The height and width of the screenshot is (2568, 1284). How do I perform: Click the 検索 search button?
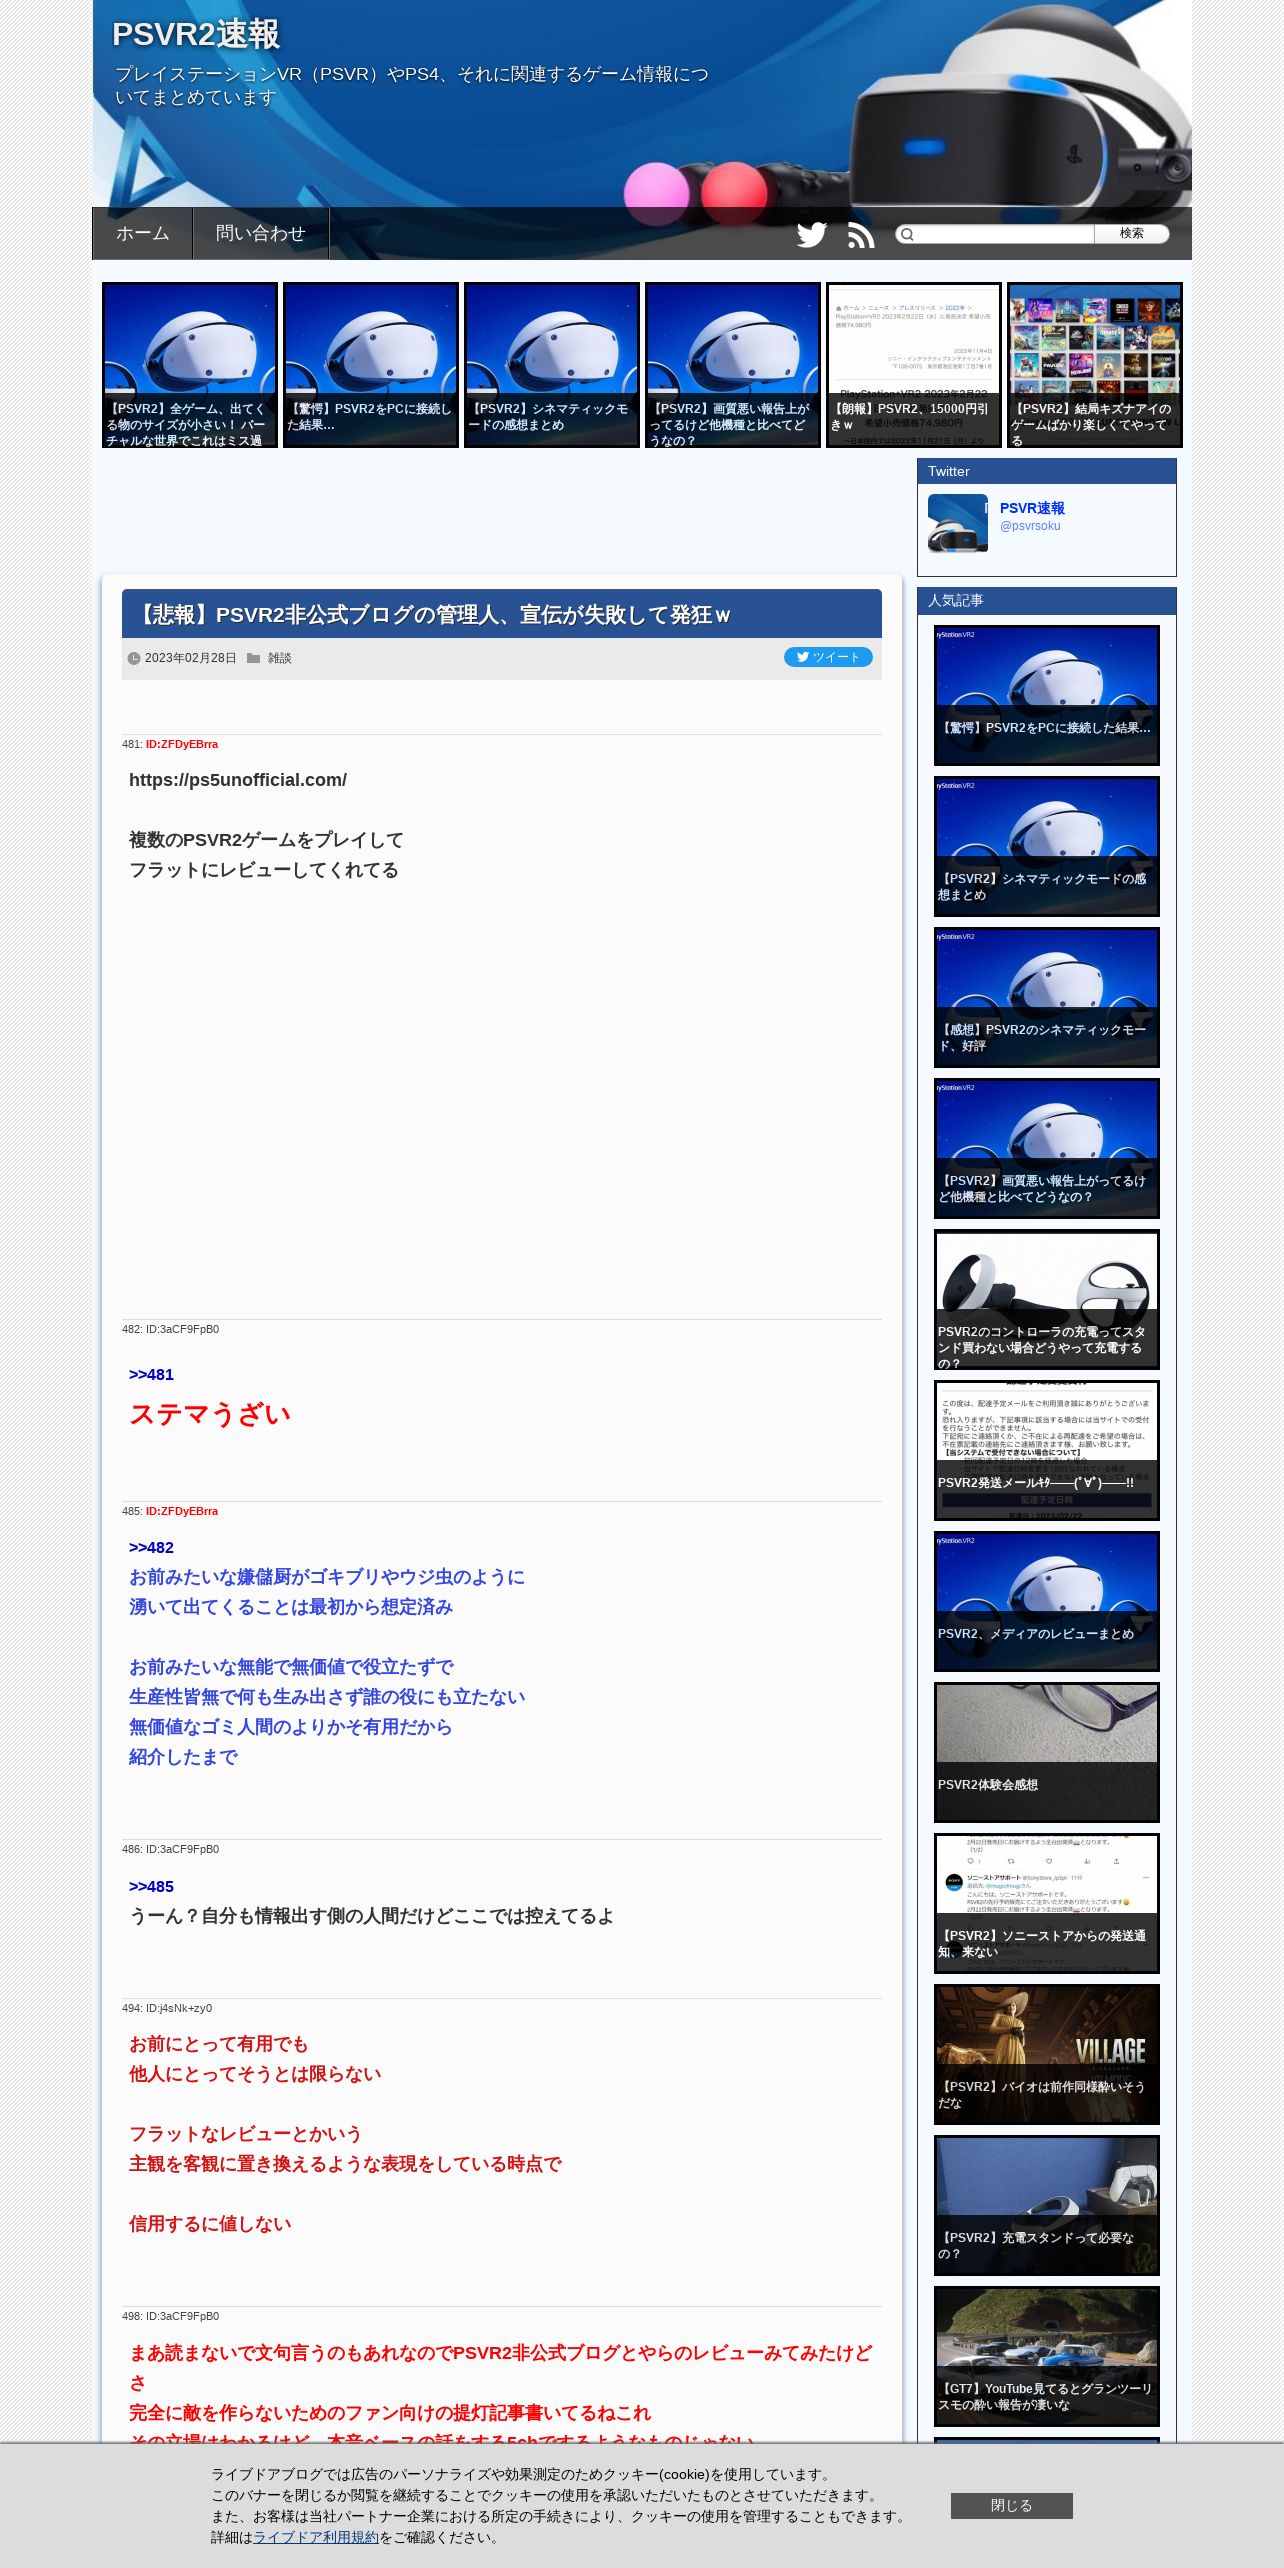point(1131,233)
